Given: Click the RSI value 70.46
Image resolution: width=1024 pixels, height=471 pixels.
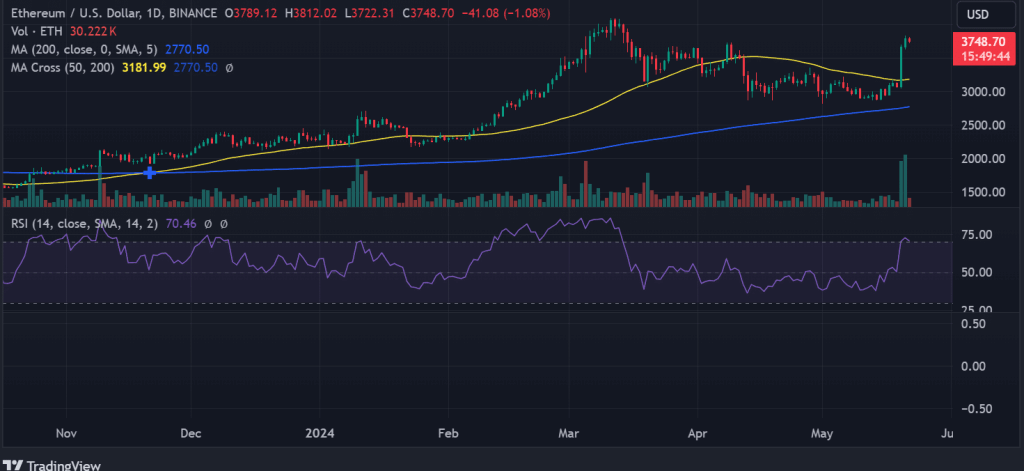Looking at the screenshot, I should pyautogui.click(x=182, y=224).
